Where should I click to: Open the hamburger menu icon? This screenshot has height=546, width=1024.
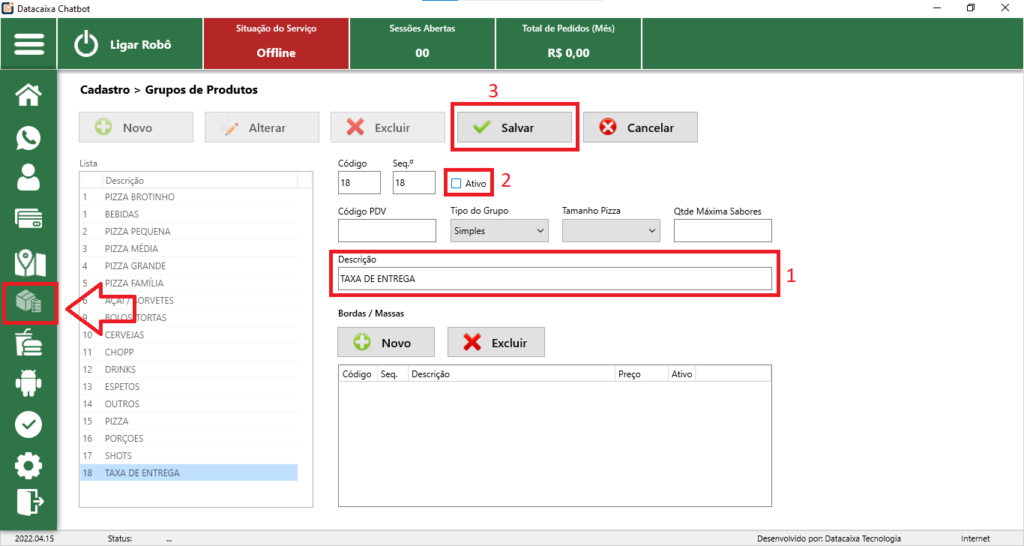pyautogui.click(x=29, y=45)
